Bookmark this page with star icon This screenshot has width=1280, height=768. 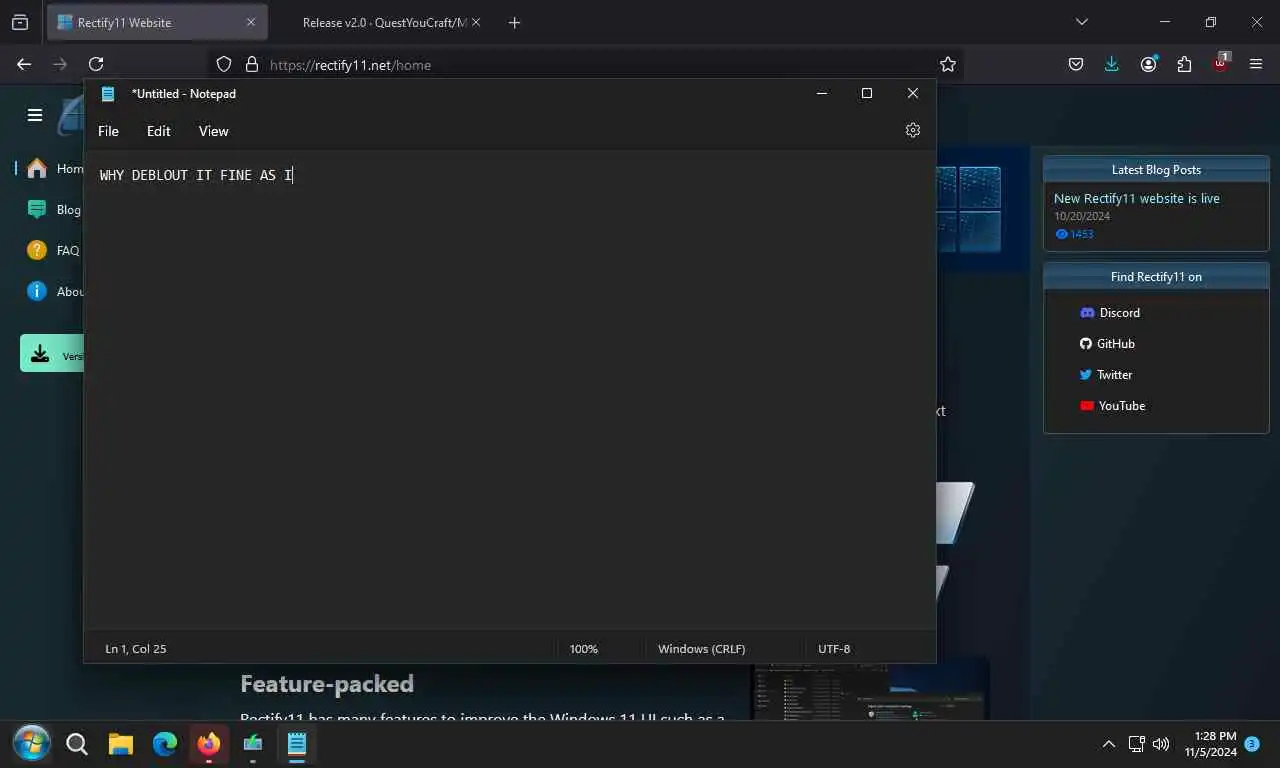(948, 64)
